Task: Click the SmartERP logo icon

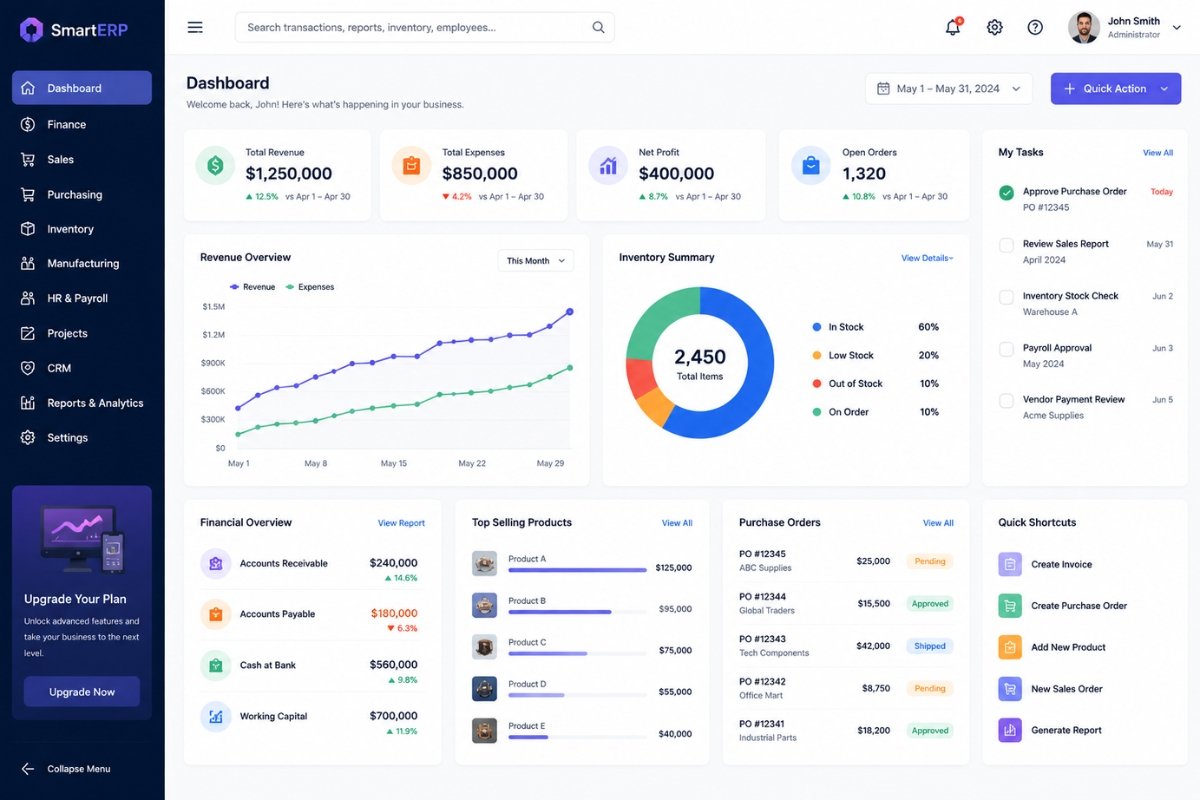Action: click(x=31, y=29)
